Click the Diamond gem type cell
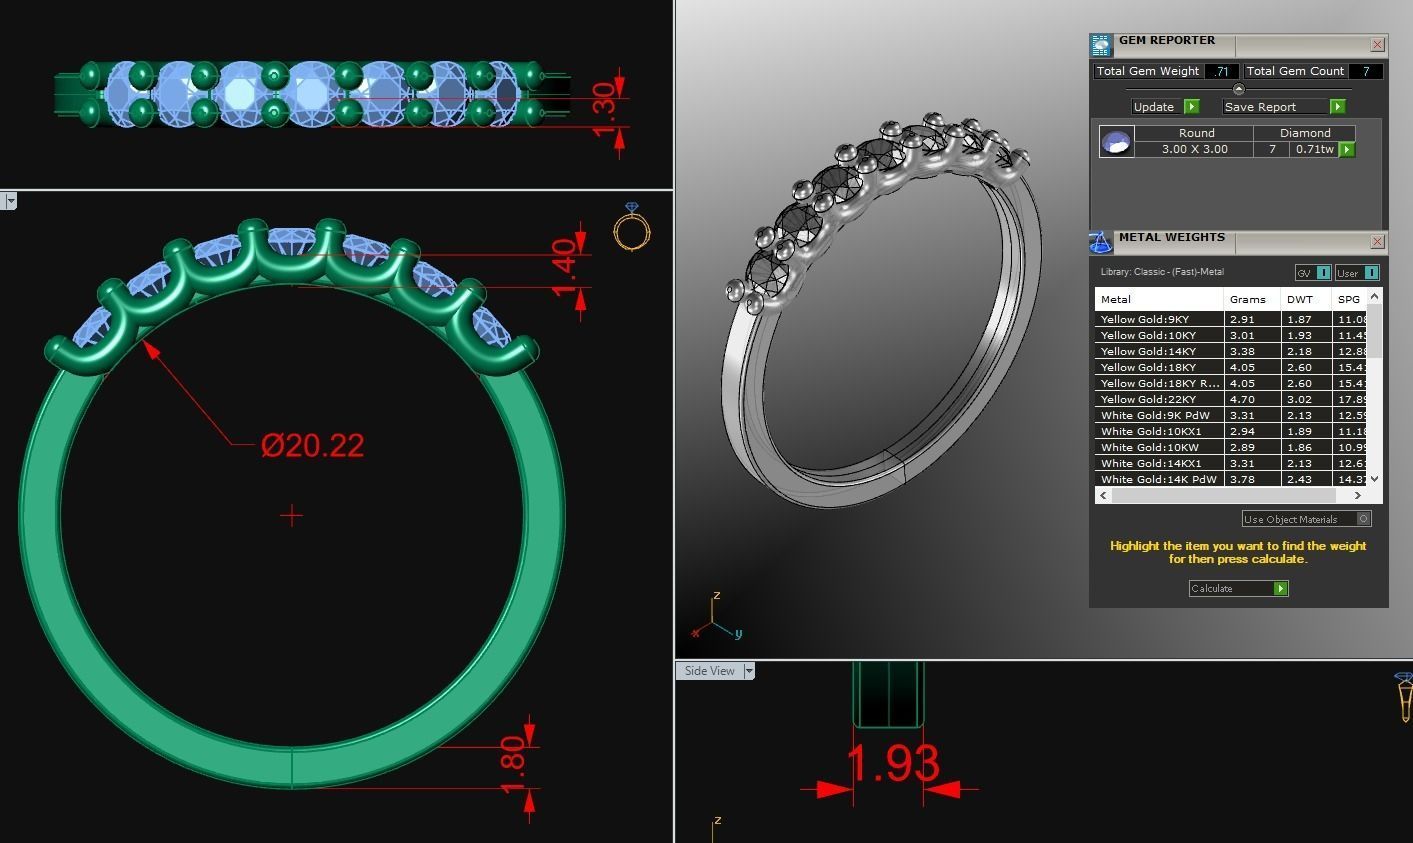 coord(1306,133)
